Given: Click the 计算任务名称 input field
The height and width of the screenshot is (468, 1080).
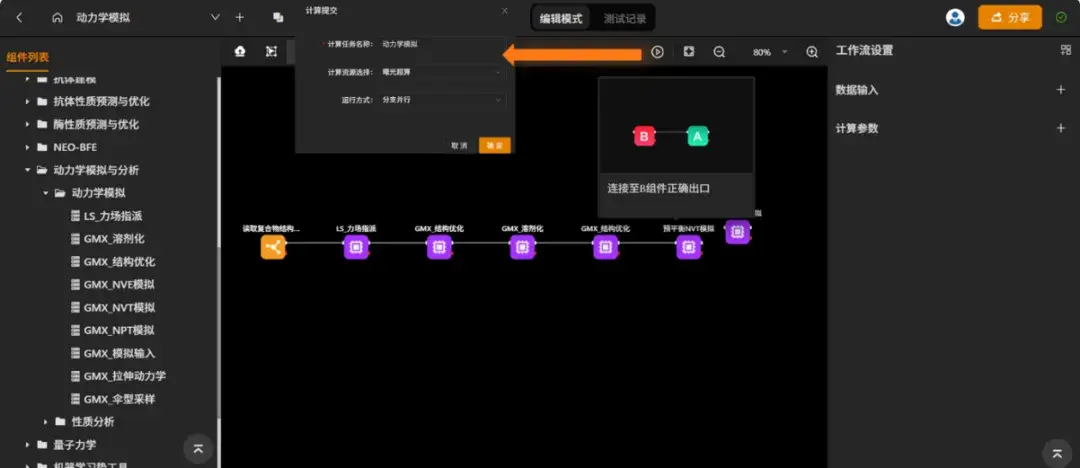Looking at the screenshot, I should (443, 43).
